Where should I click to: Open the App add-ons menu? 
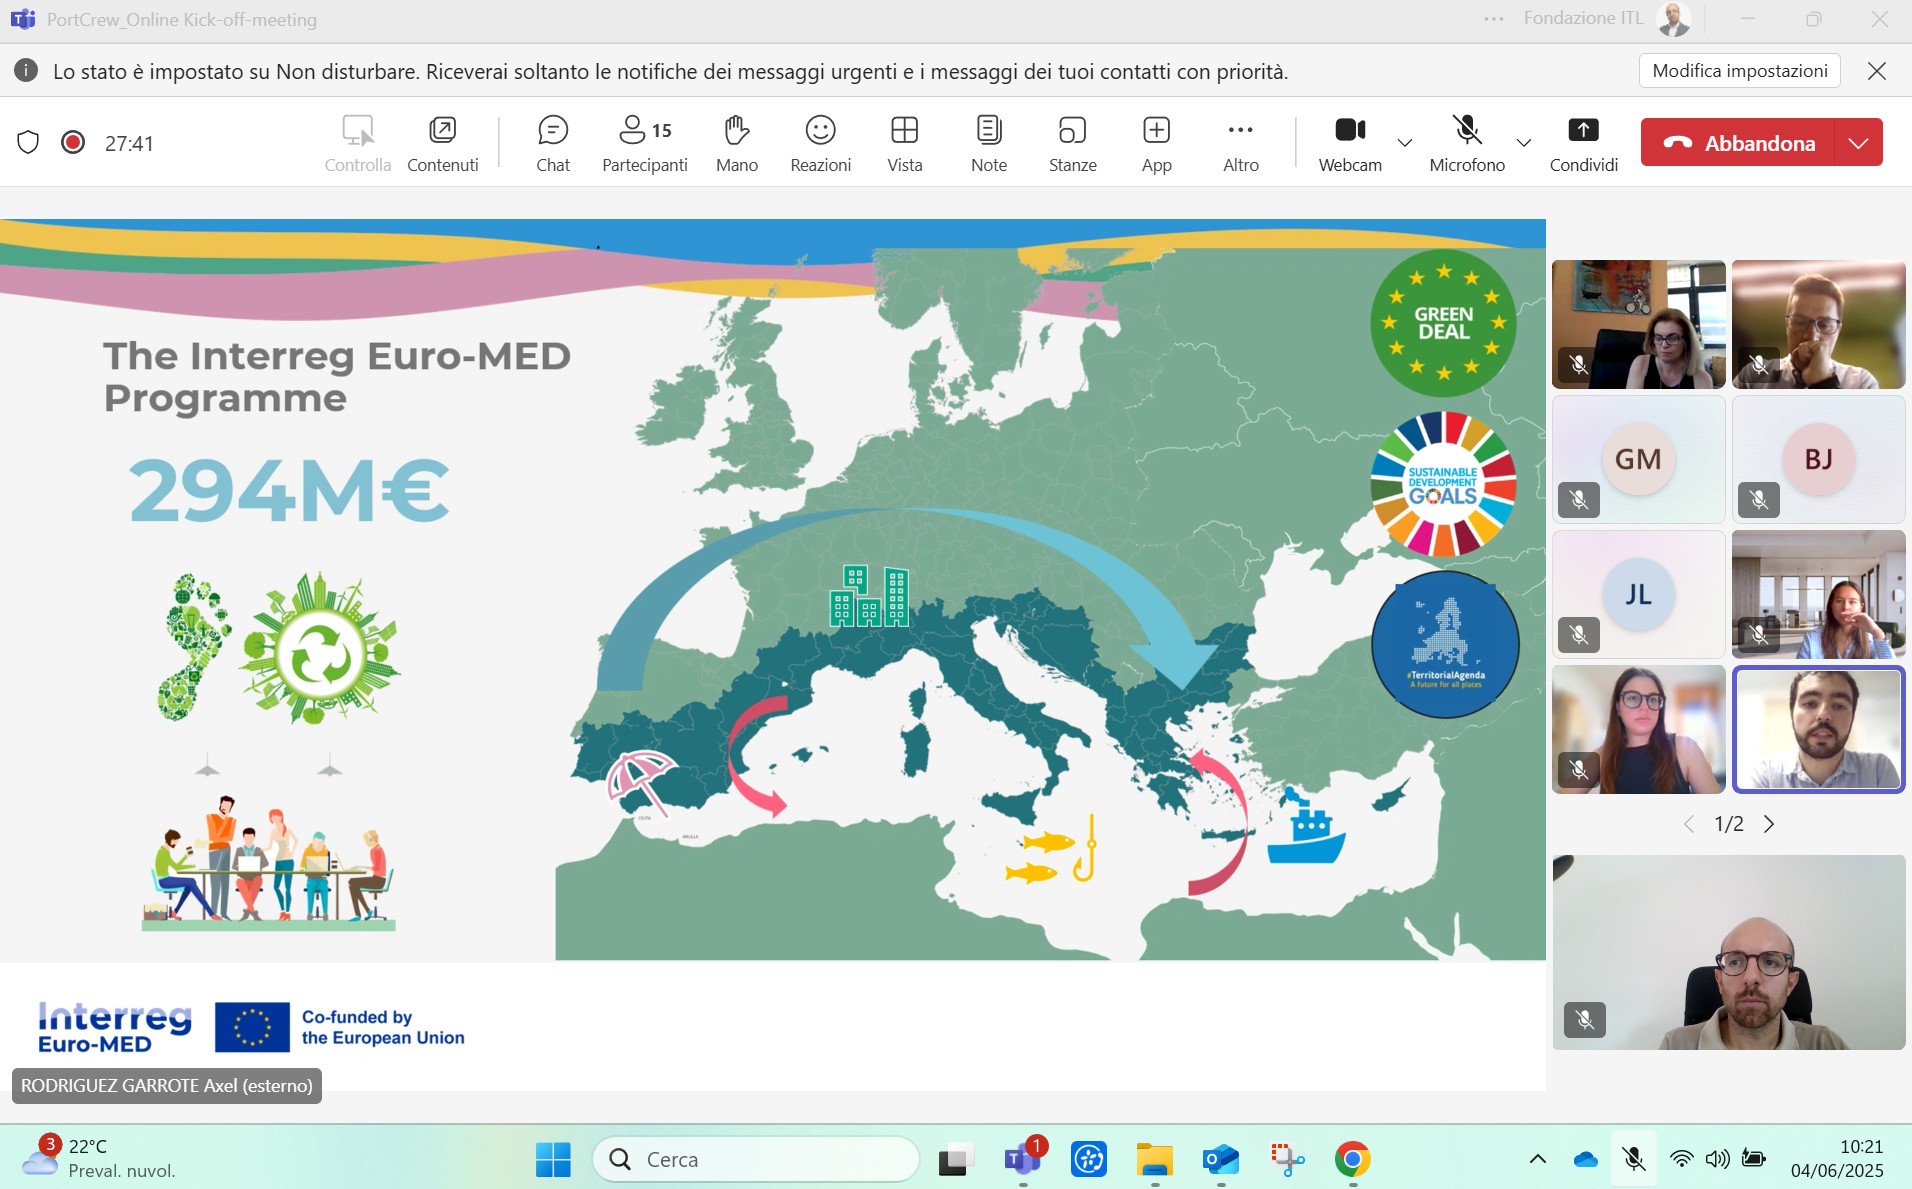coord(1157,143)
